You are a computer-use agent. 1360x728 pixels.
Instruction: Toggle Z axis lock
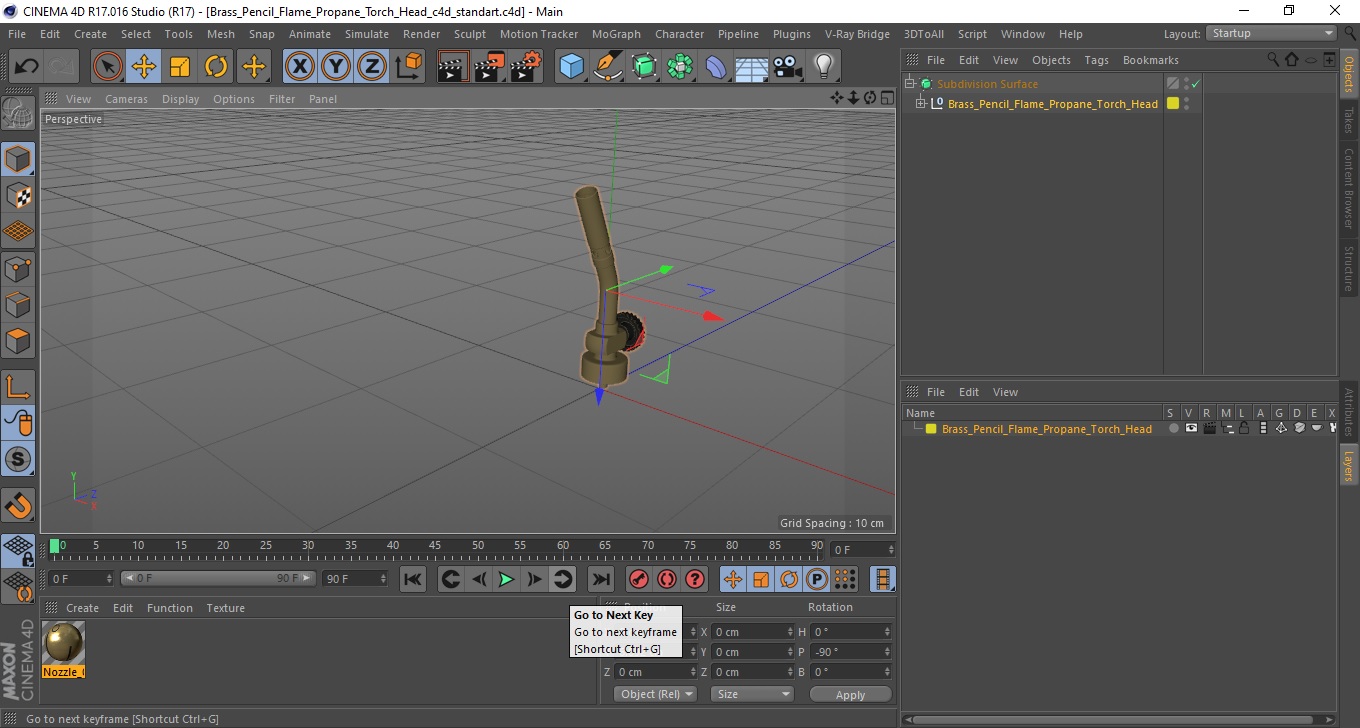[x=371, y=67]
